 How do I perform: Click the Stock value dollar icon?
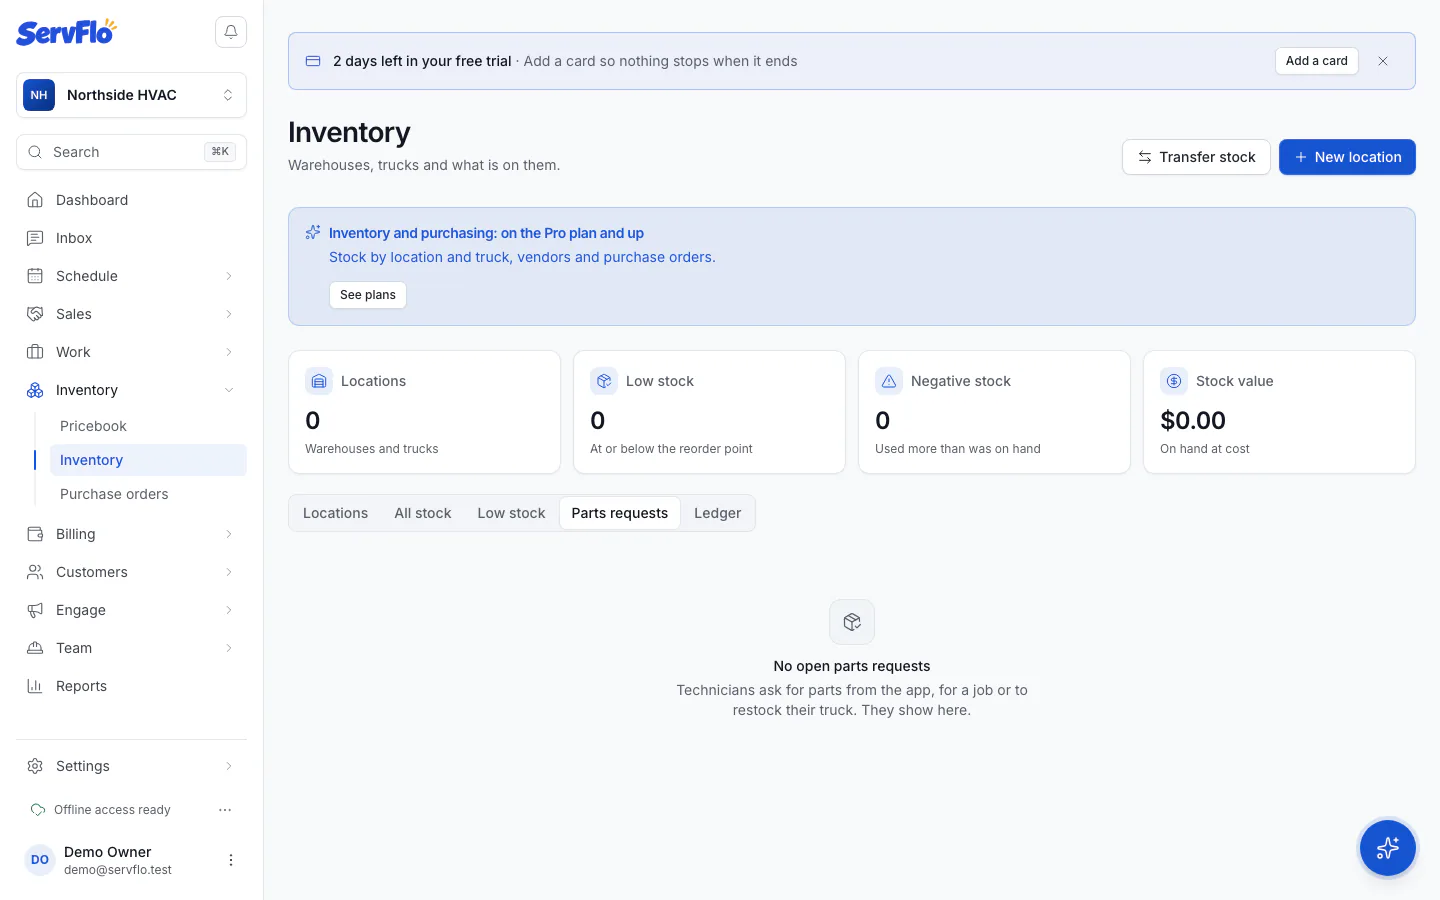(x=1174, y=381)
